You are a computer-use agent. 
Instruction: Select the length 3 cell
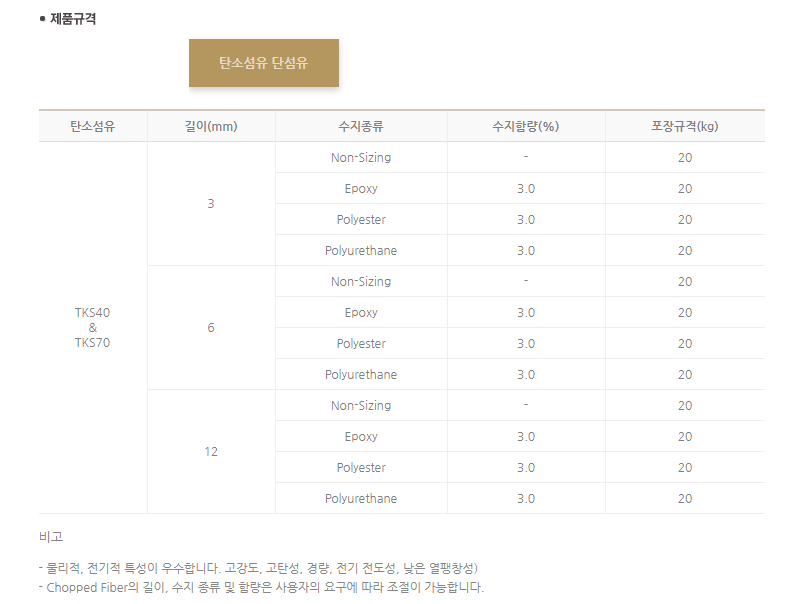tap(211, 204)
